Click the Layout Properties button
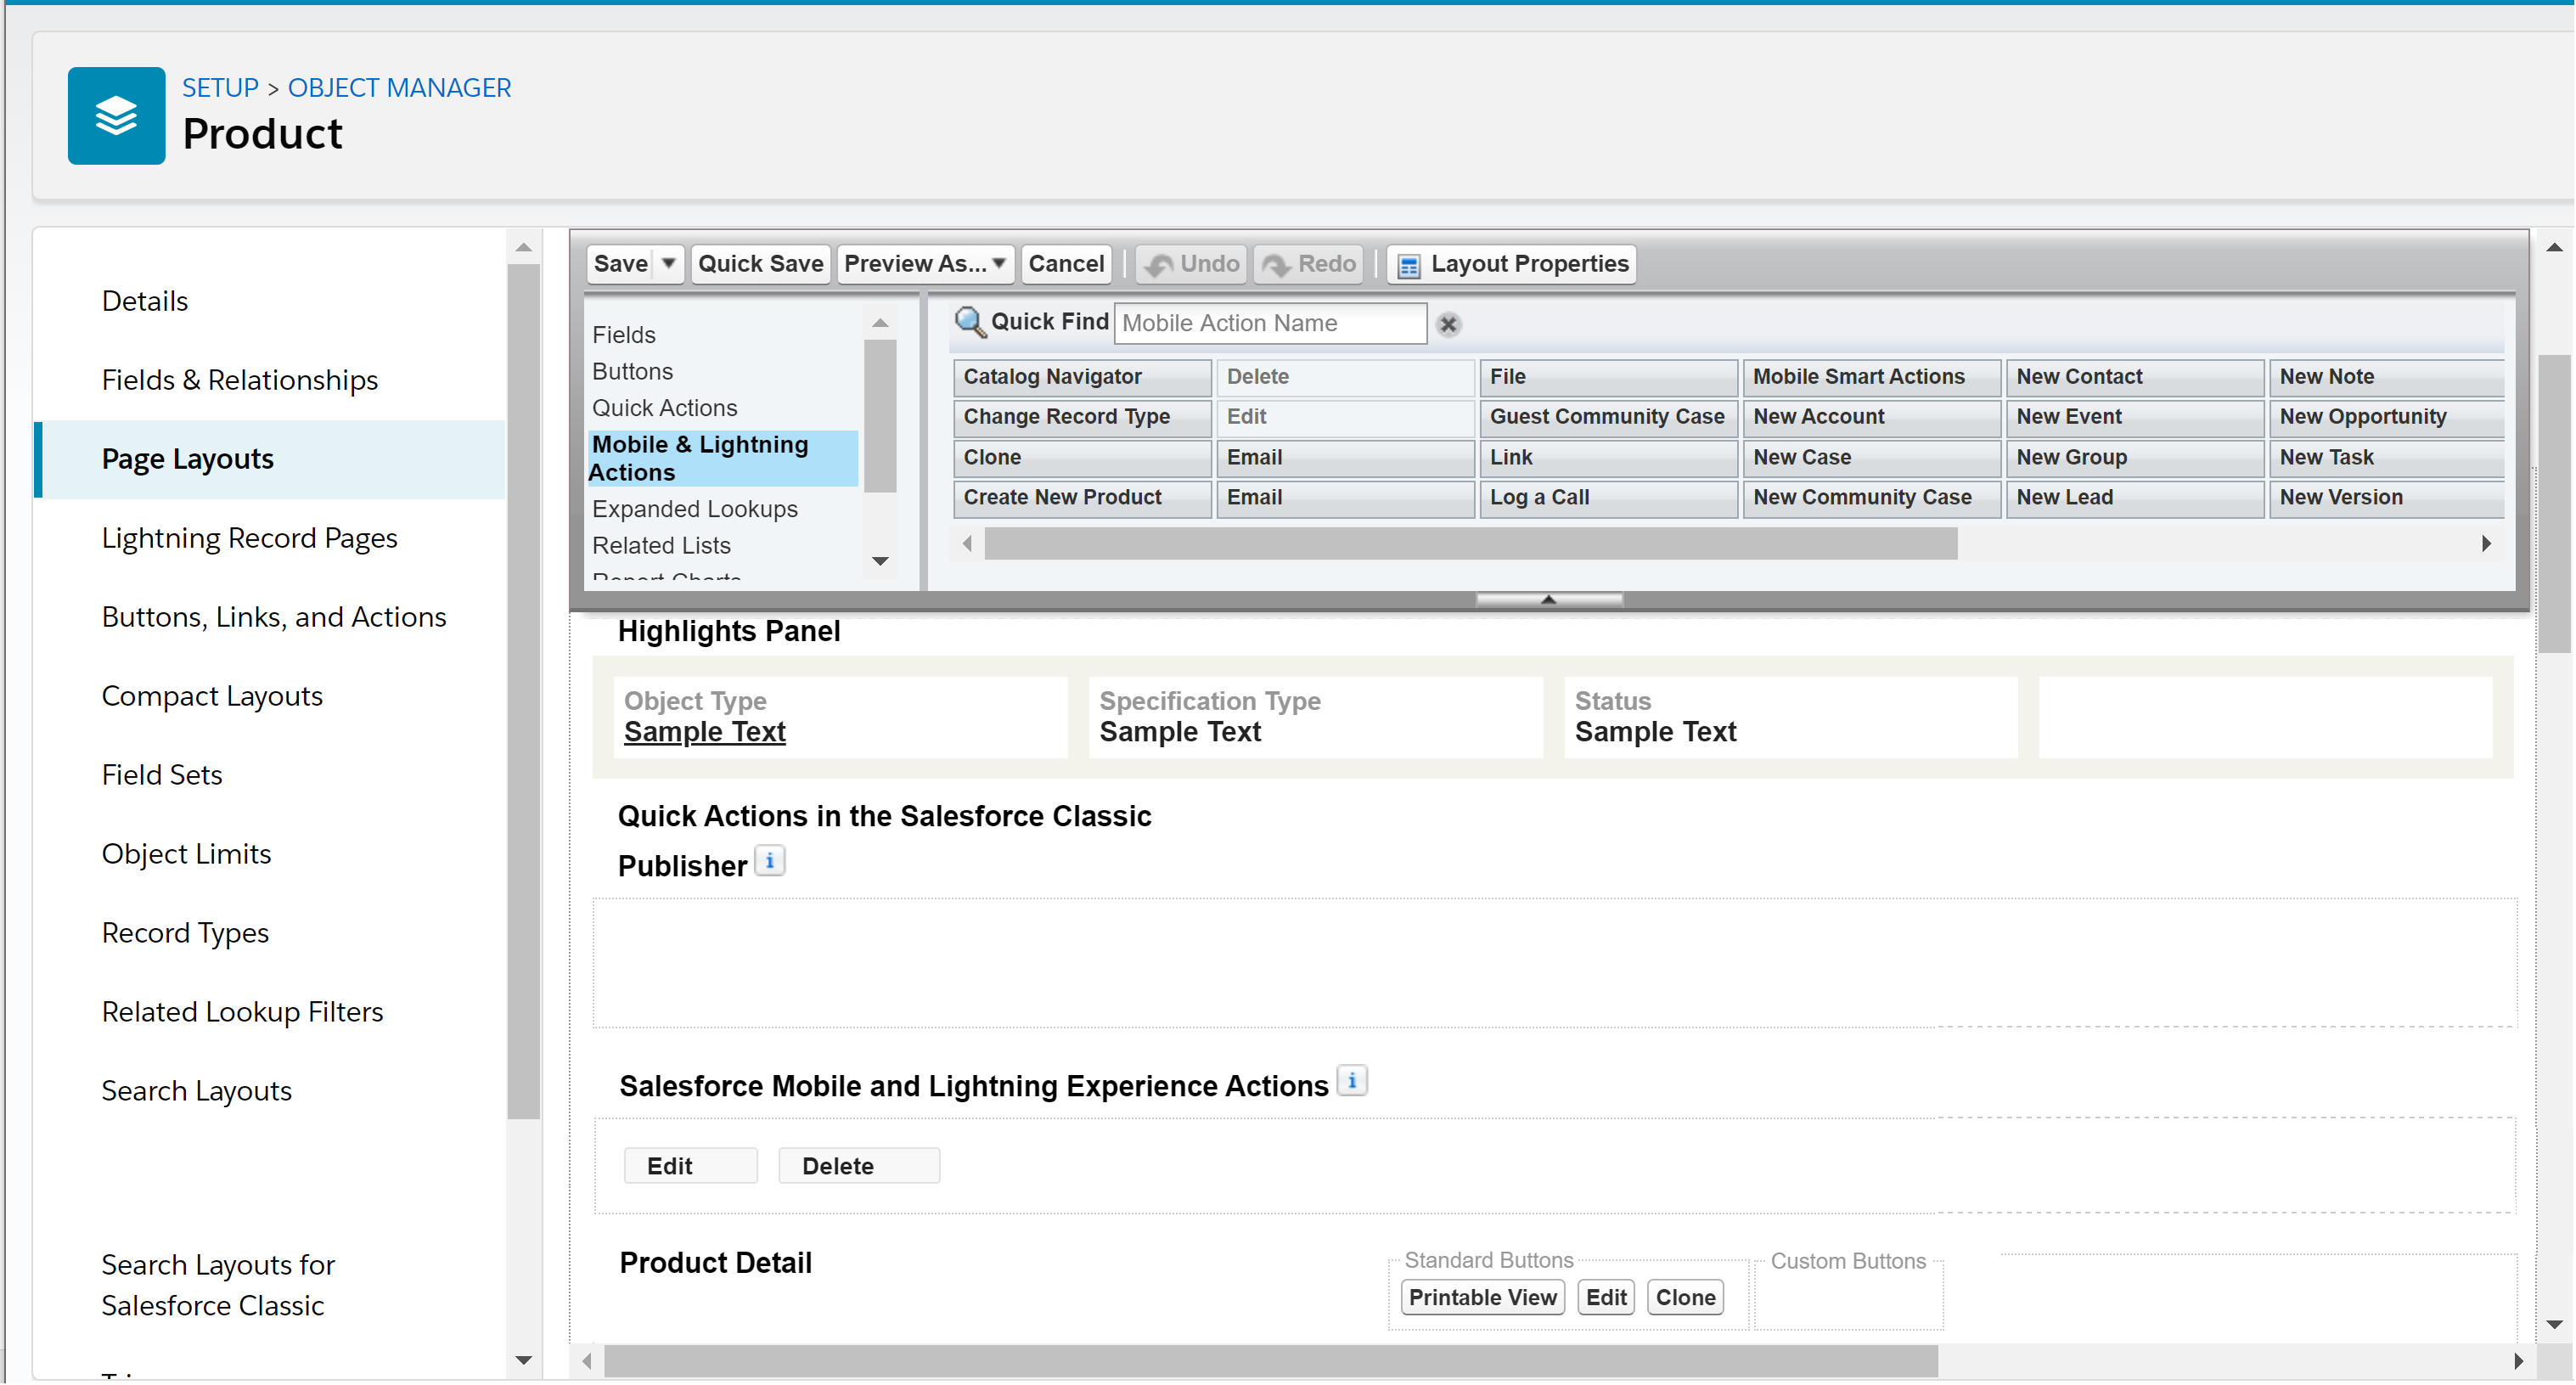The height and width of the screenshot is (1385, 2576). tap(1511, 264)
